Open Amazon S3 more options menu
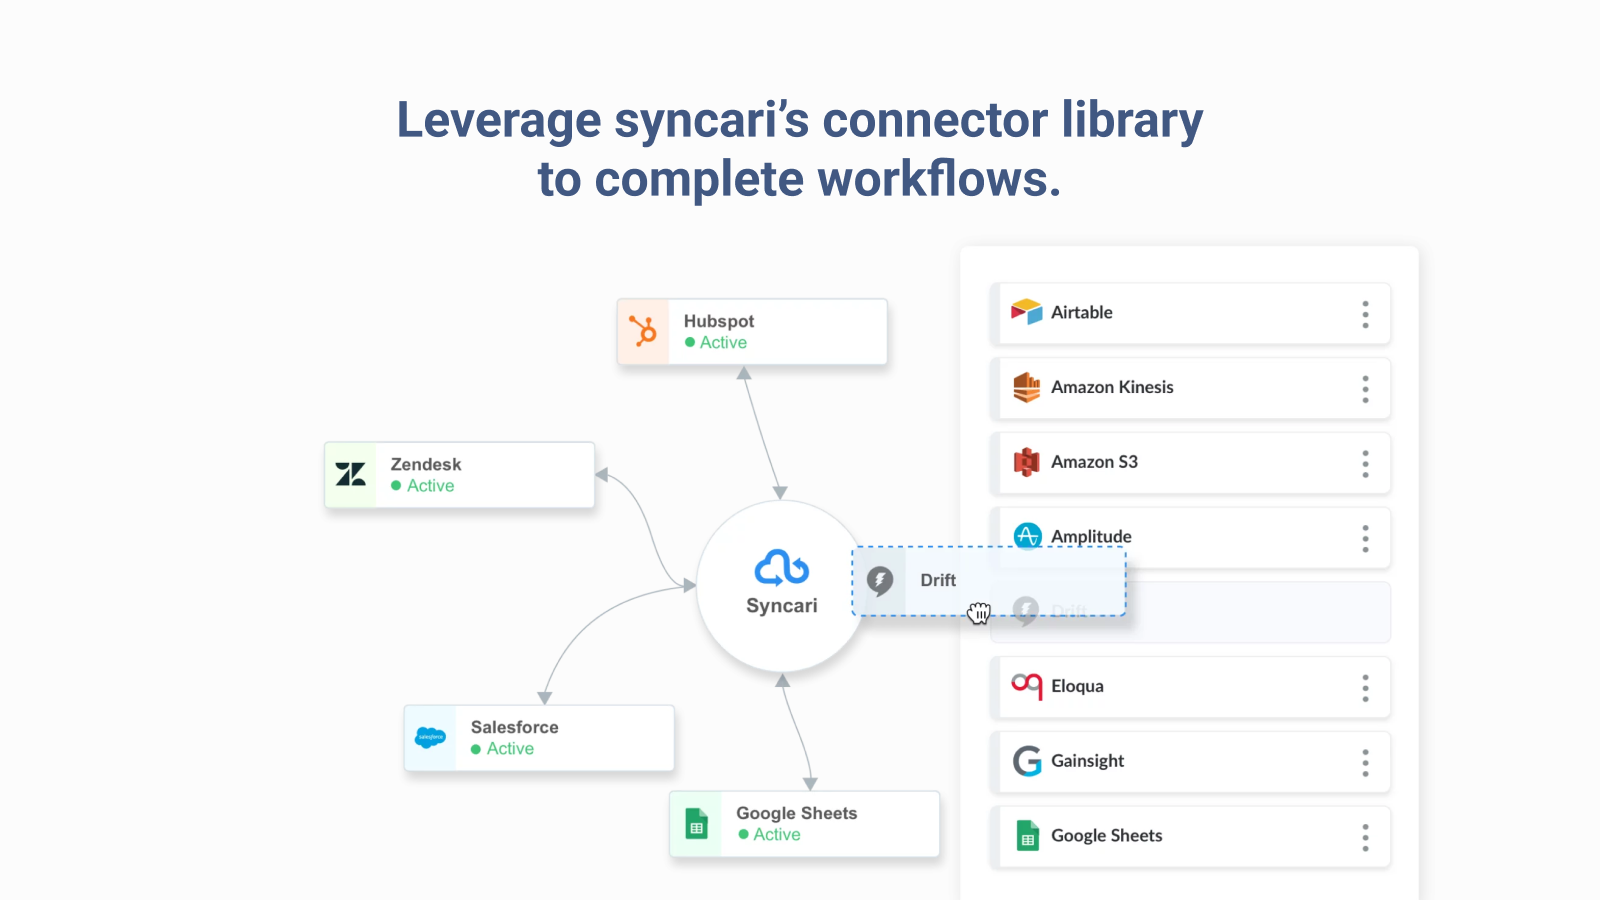This screenshot has height=900, width=1600. [x=1365, y=464]
